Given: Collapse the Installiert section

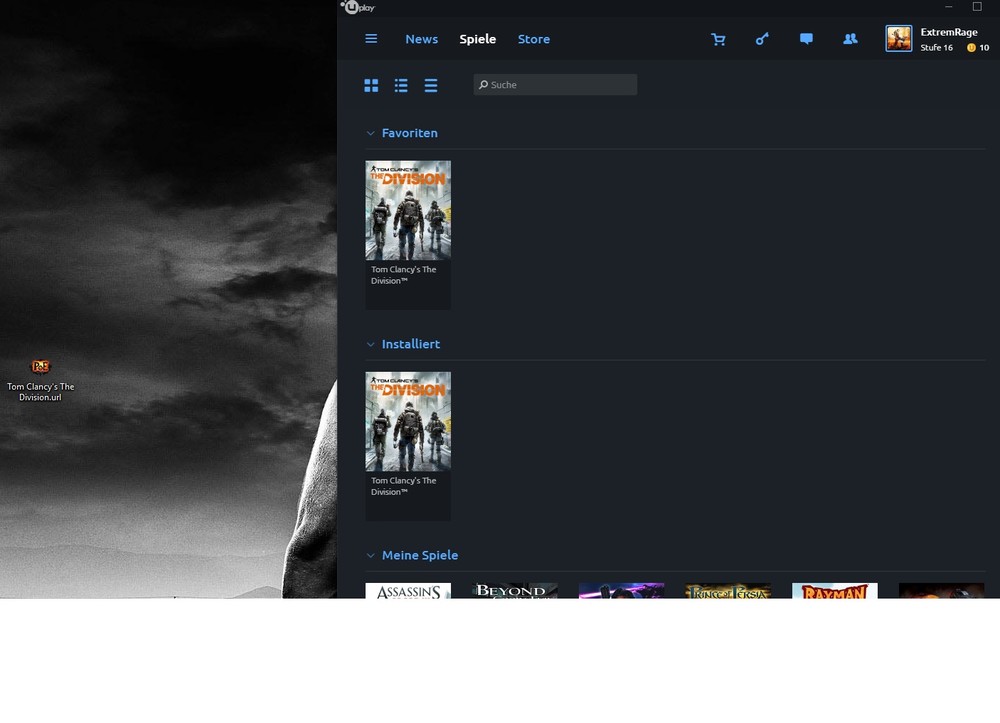Looking at the screenshot, I should coord(371,344).
